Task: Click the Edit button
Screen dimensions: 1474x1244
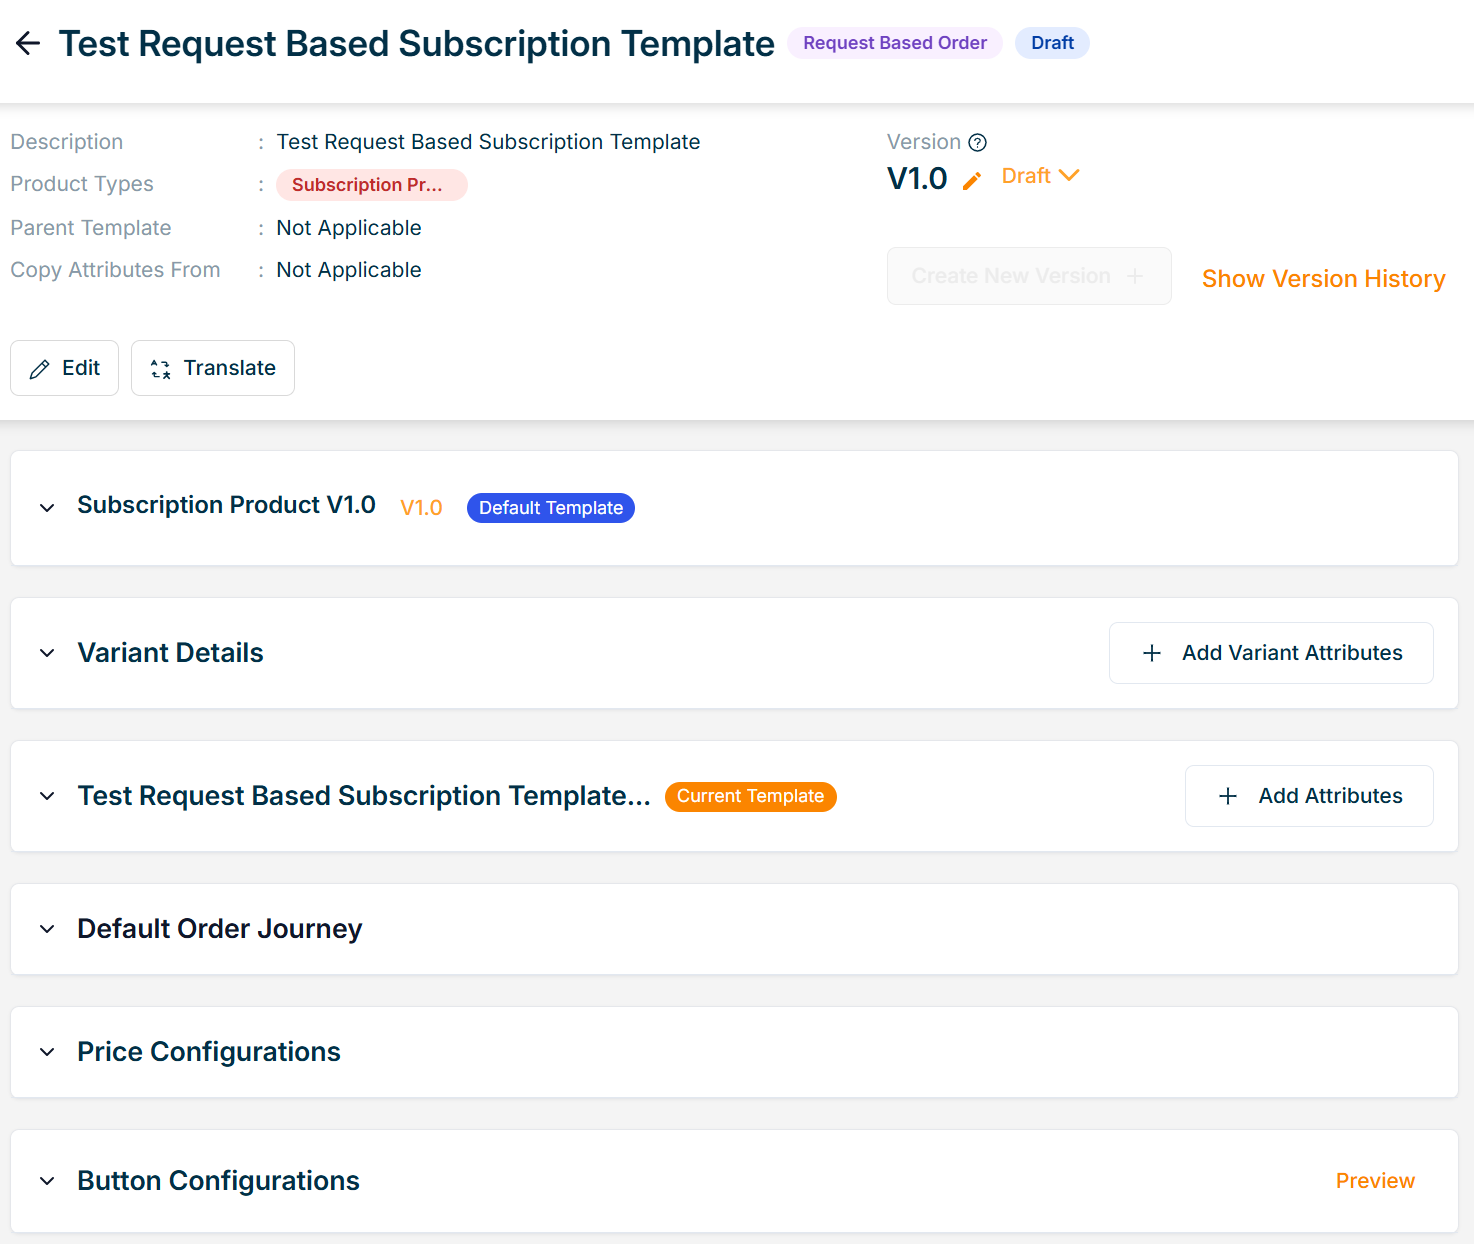Action: (65, 368)
